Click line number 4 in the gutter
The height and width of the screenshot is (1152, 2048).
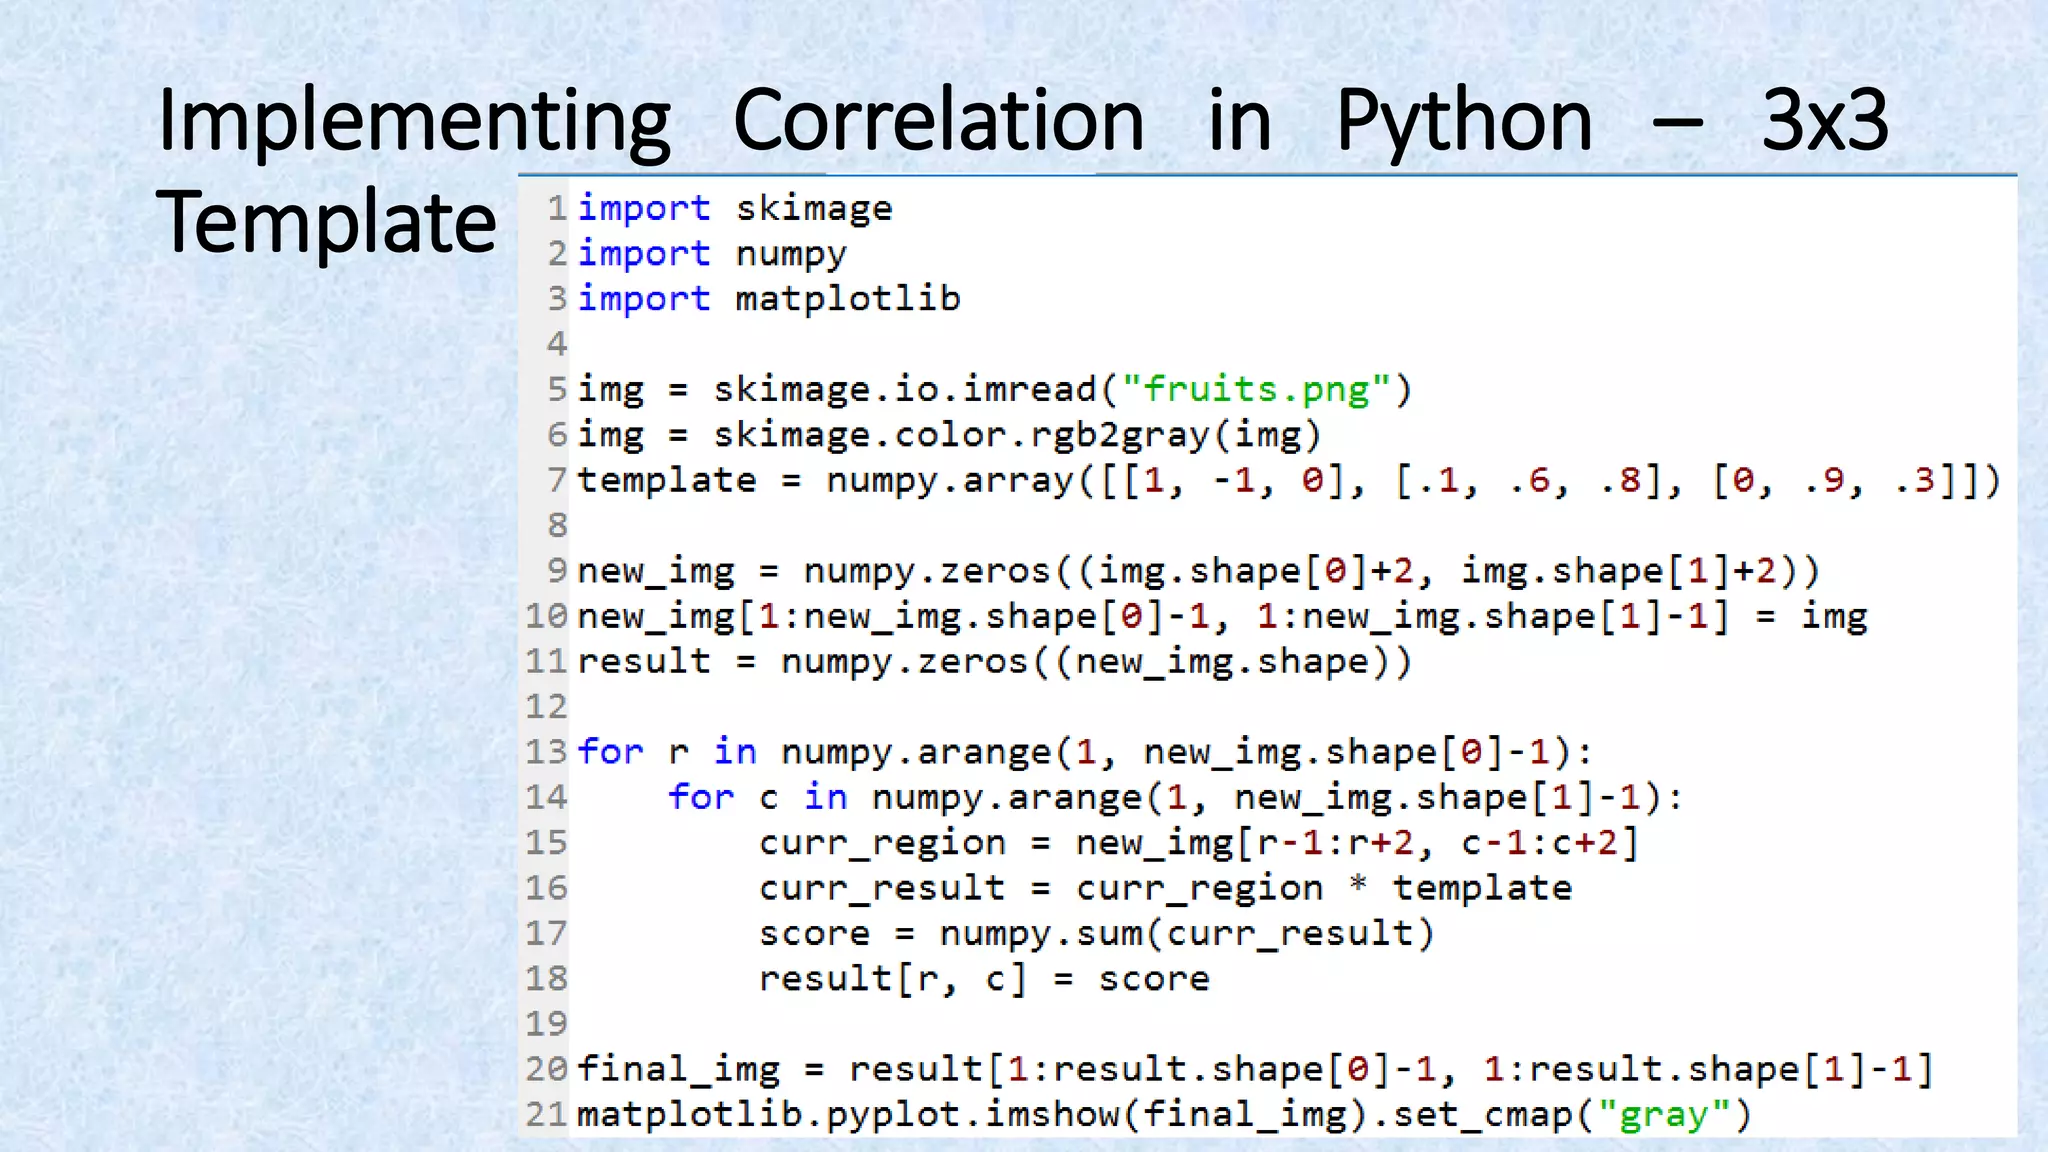pyautogui.click(x=557, y=344)
